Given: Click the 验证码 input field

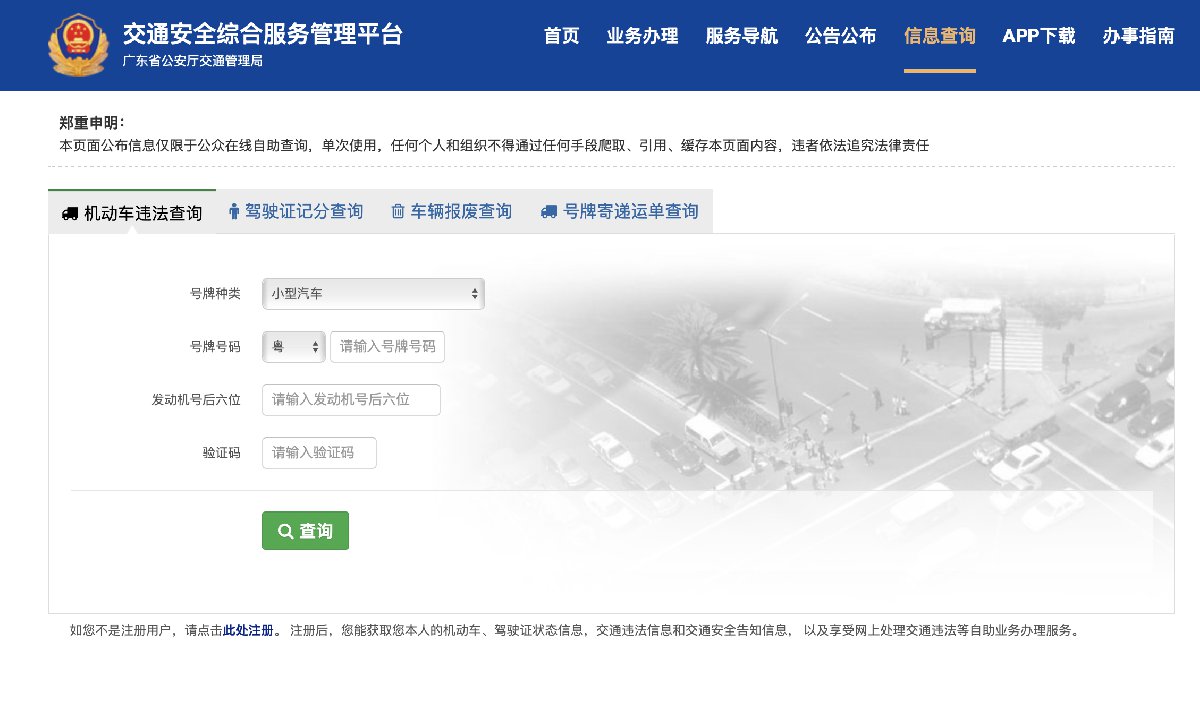Looking at the screenshot, I should pos(319,453).
